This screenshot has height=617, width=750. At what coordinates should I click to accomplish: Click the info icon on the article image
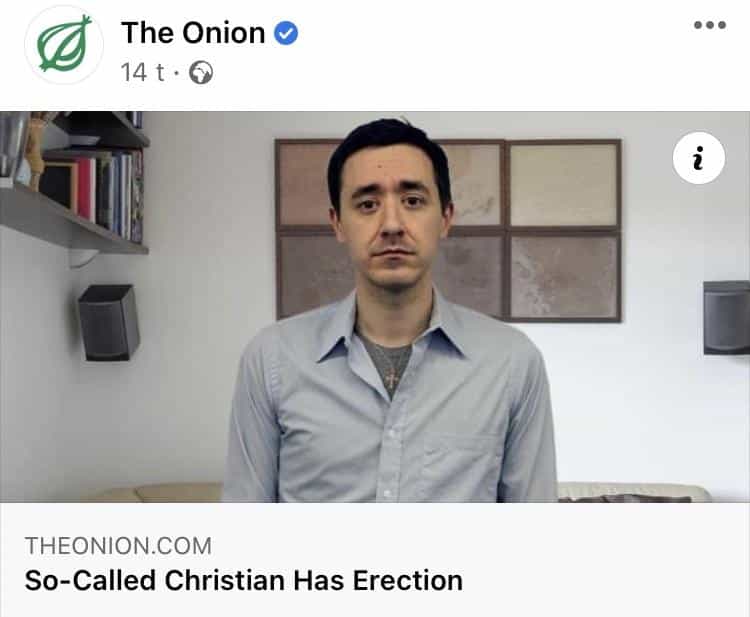coord(698,158)
